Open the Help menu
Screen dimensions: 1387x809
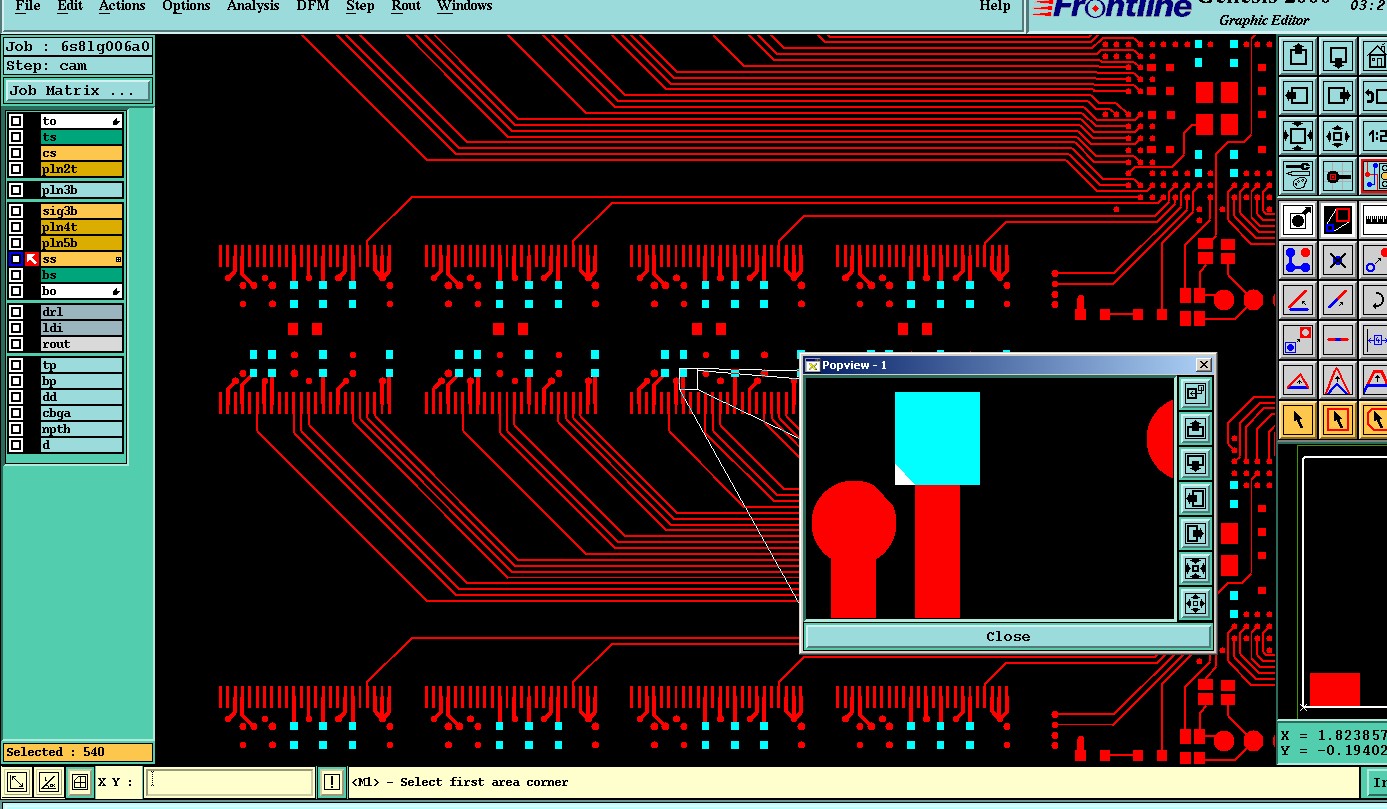point(994,6)
